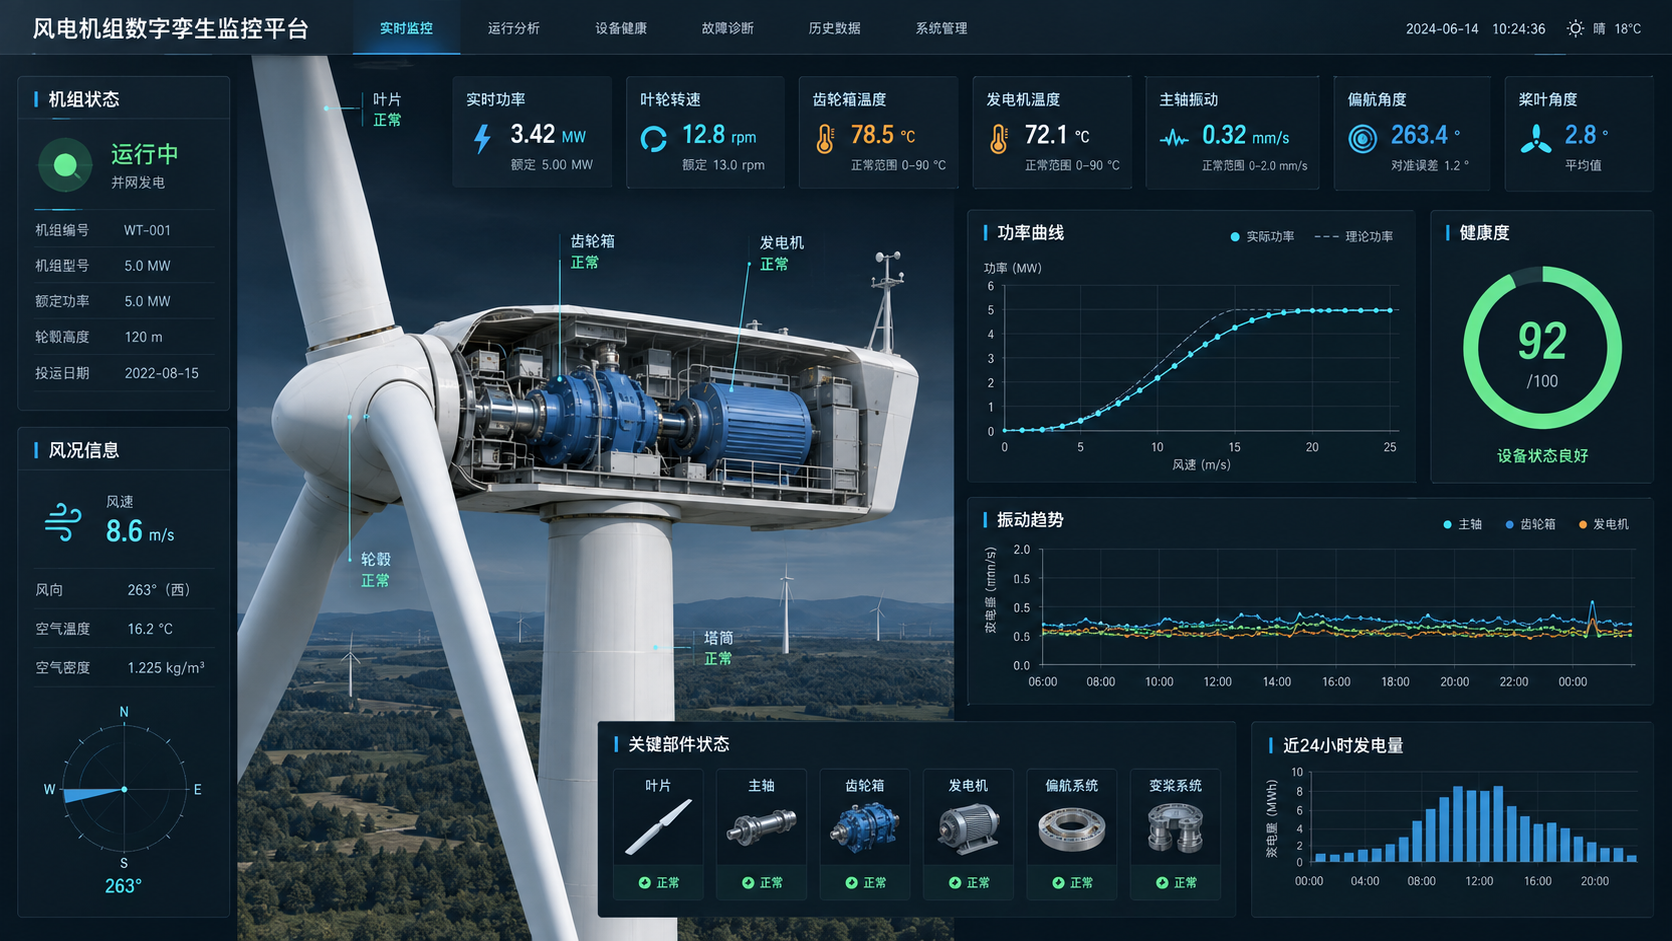The width and height of the screenshot is (1672, 941).
Task: Click the 叶片 正常 label on turbine
Action: coord(387,110)
